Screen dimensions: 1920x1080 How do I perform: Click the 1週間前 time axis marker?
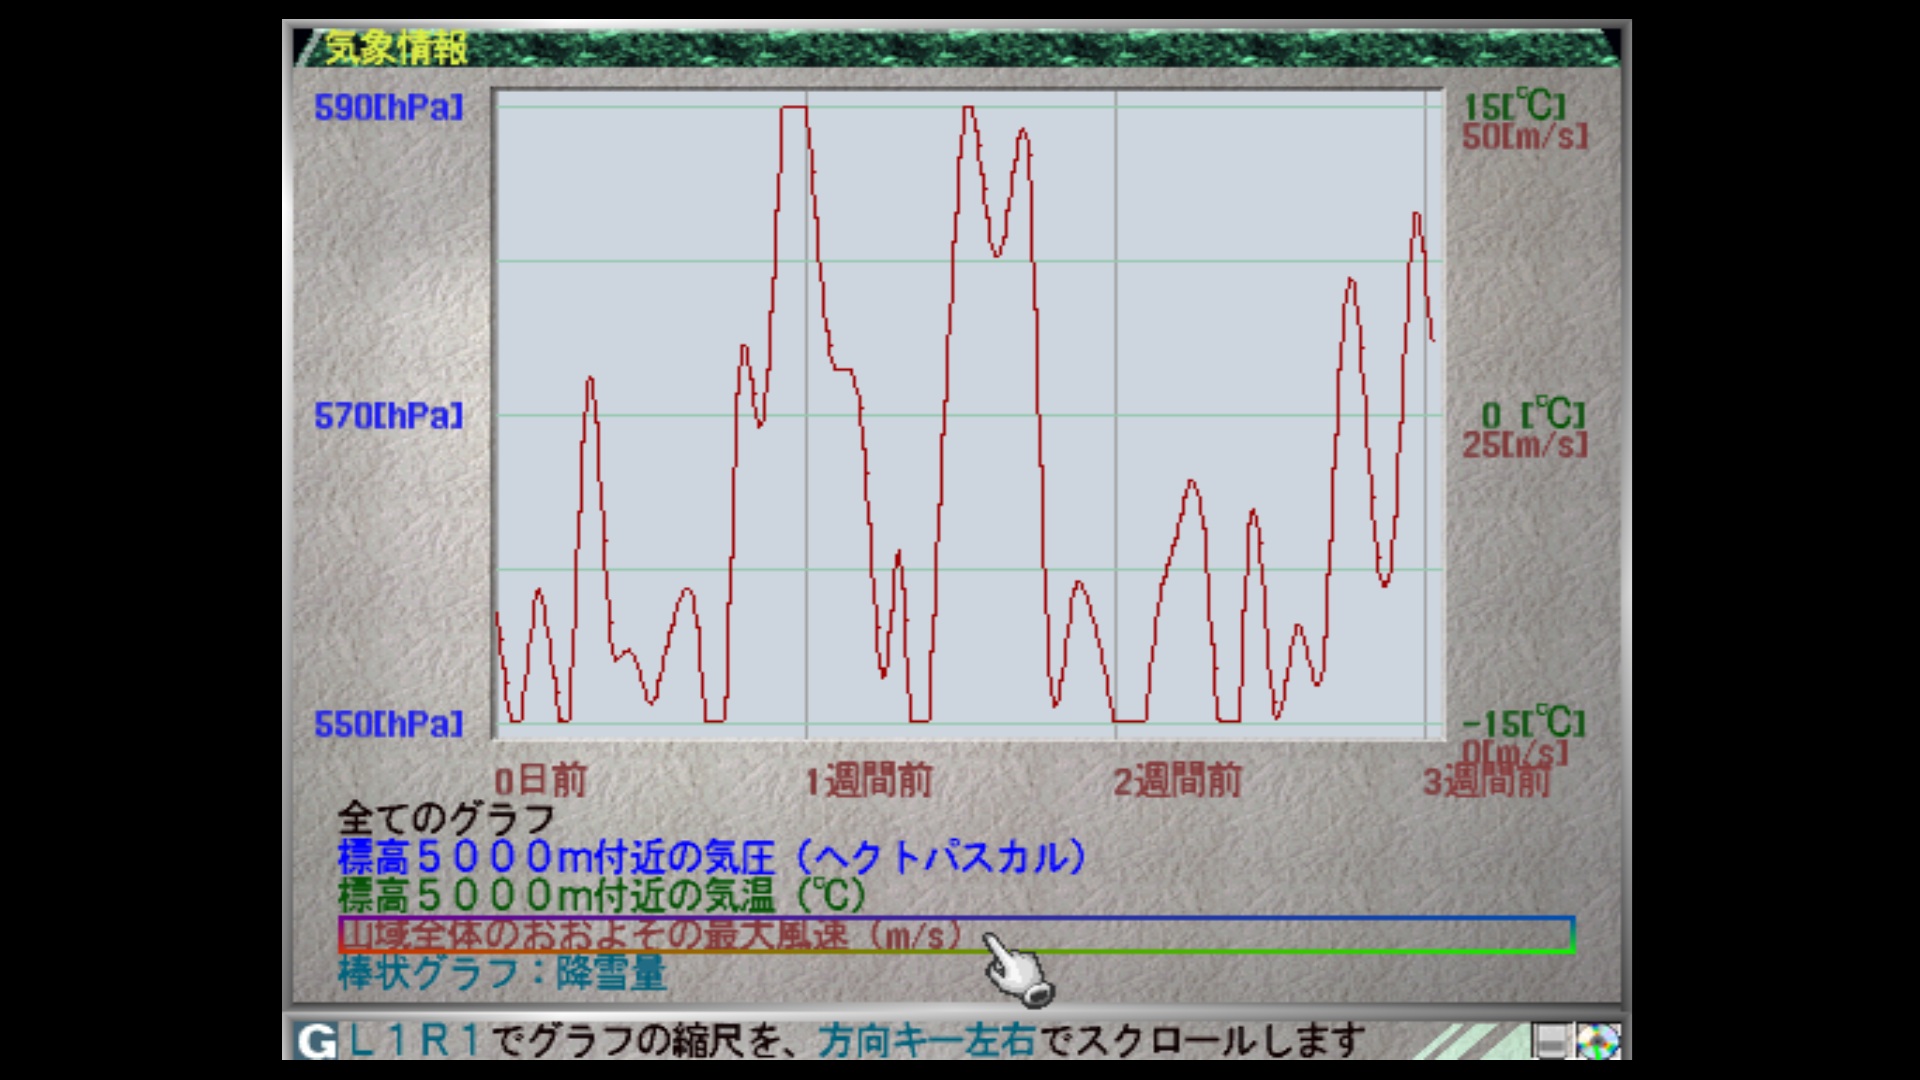point(869,781)
